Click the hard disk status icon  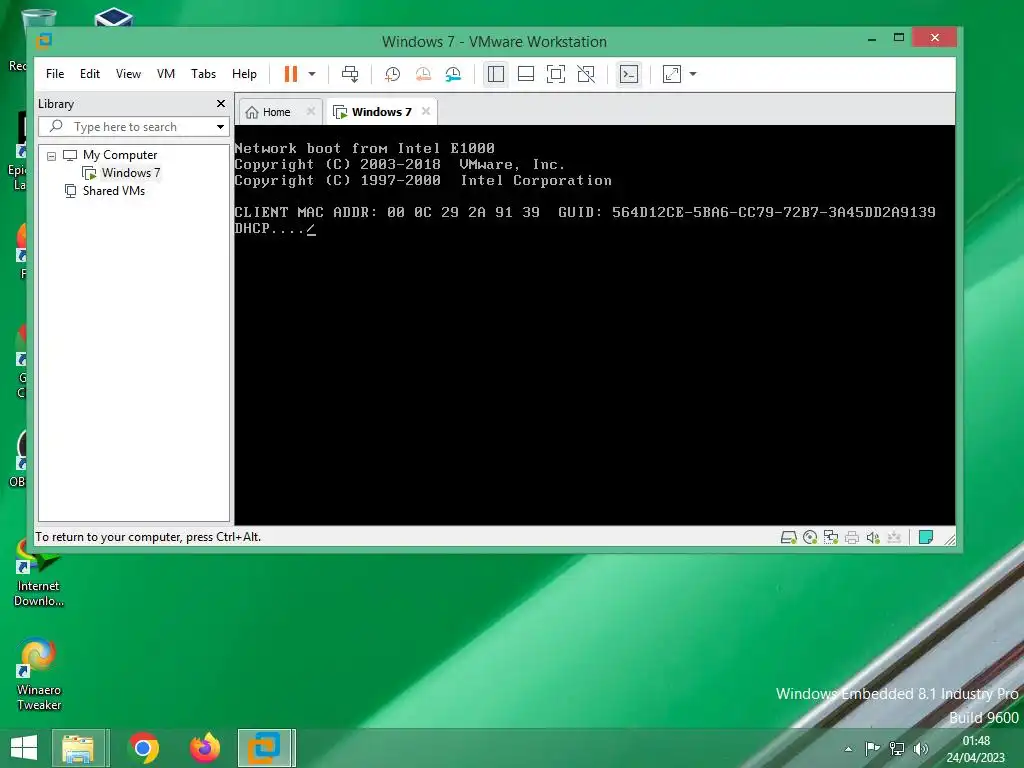click(789, 537)
